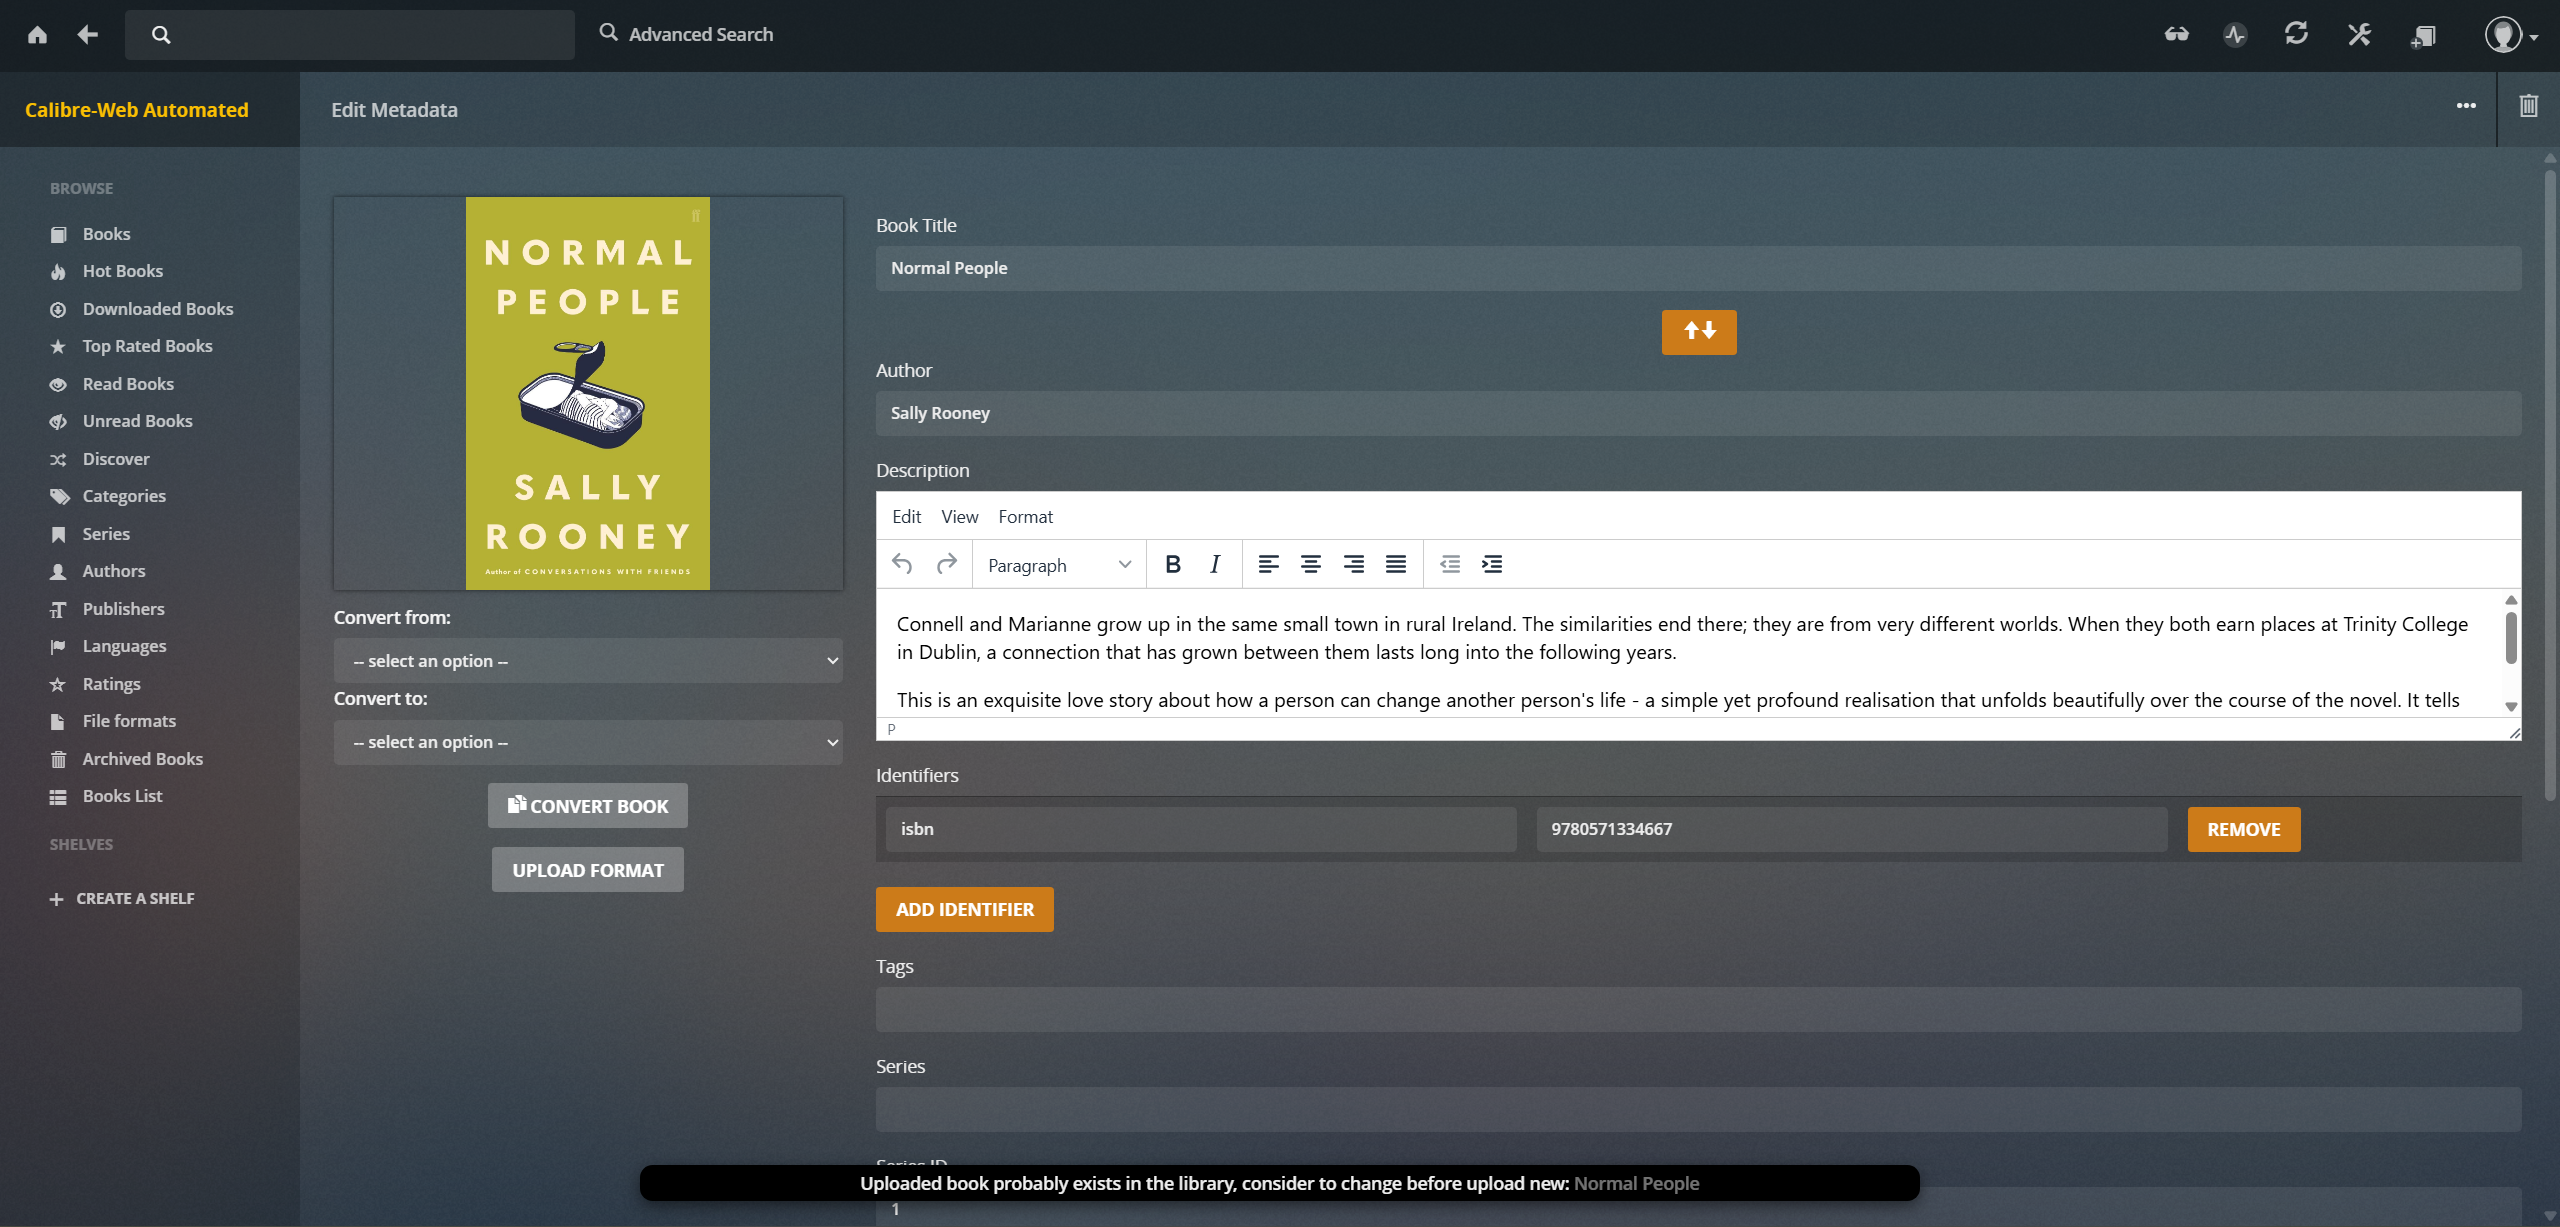
Task: Toggle italic formatting in description editor
Action: click(x=1215, y=564)
